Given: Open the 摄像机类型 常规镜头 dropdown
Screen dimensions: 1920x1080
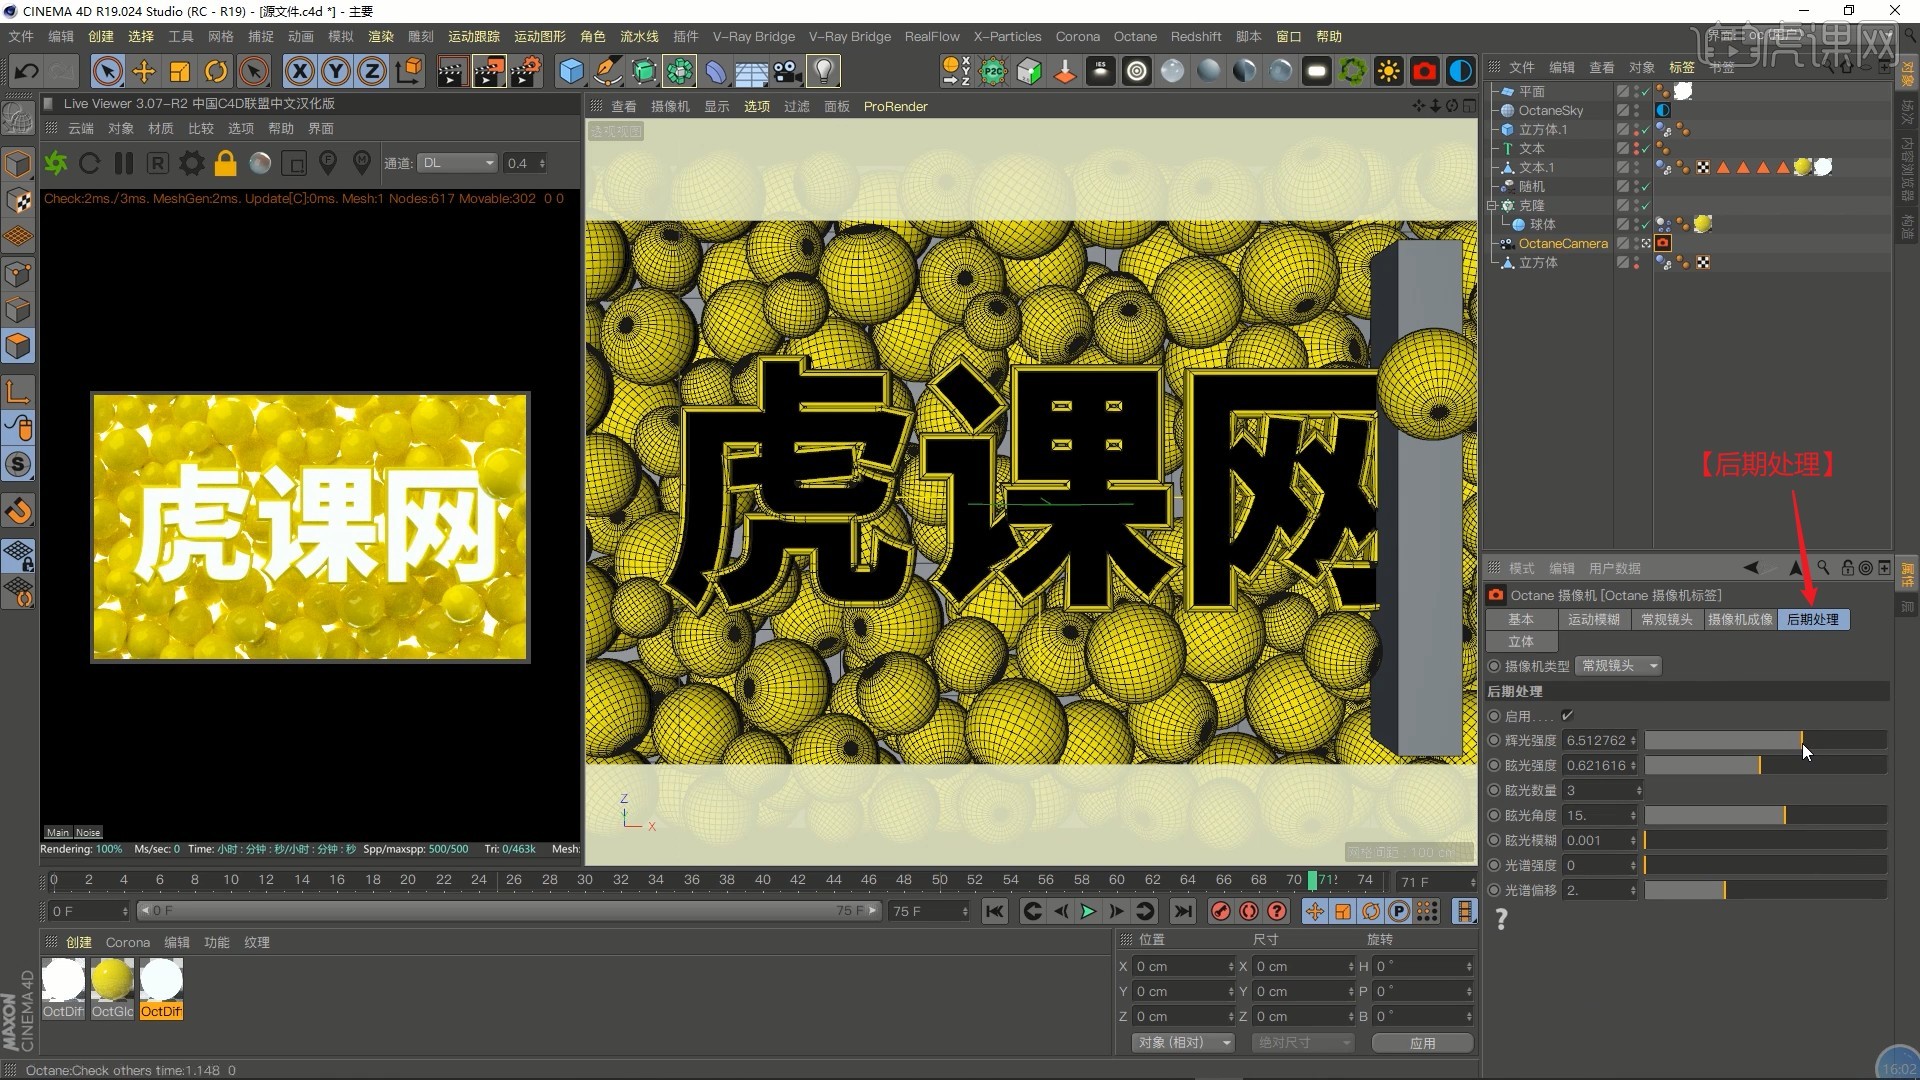Looking at the screenshot, I should tap(1617, 666).
